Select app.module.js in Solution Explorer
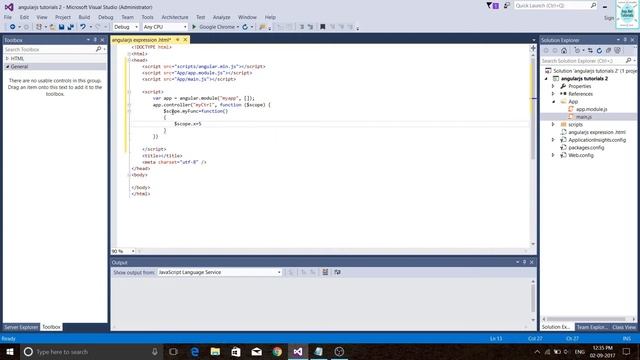The width and height of the screenshot is (640, 360). 591,109
